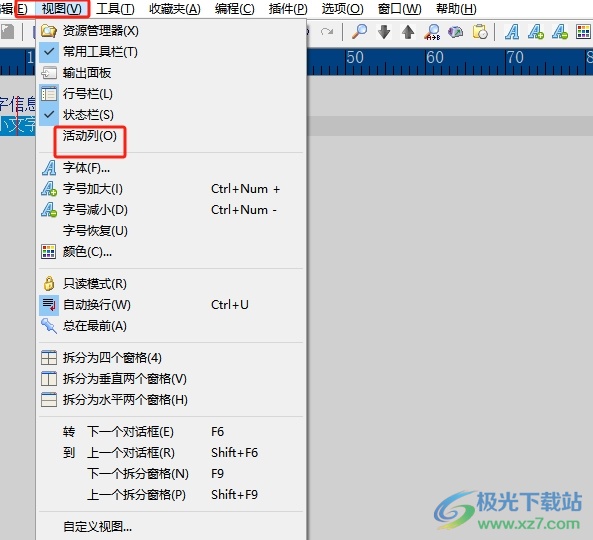This screenshot has width=593, height=540.
Task: Go to 下一个对话框(E)
Action: (x=171, y=432)
